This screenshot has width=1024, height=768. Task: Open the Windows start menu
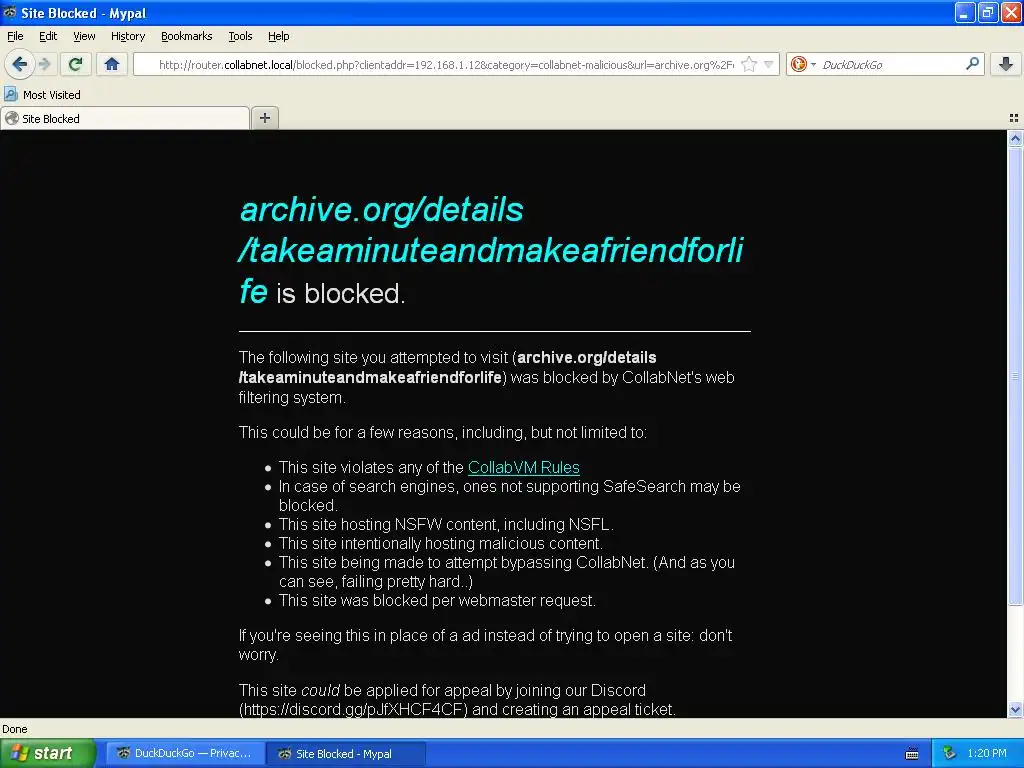[46, 753]
